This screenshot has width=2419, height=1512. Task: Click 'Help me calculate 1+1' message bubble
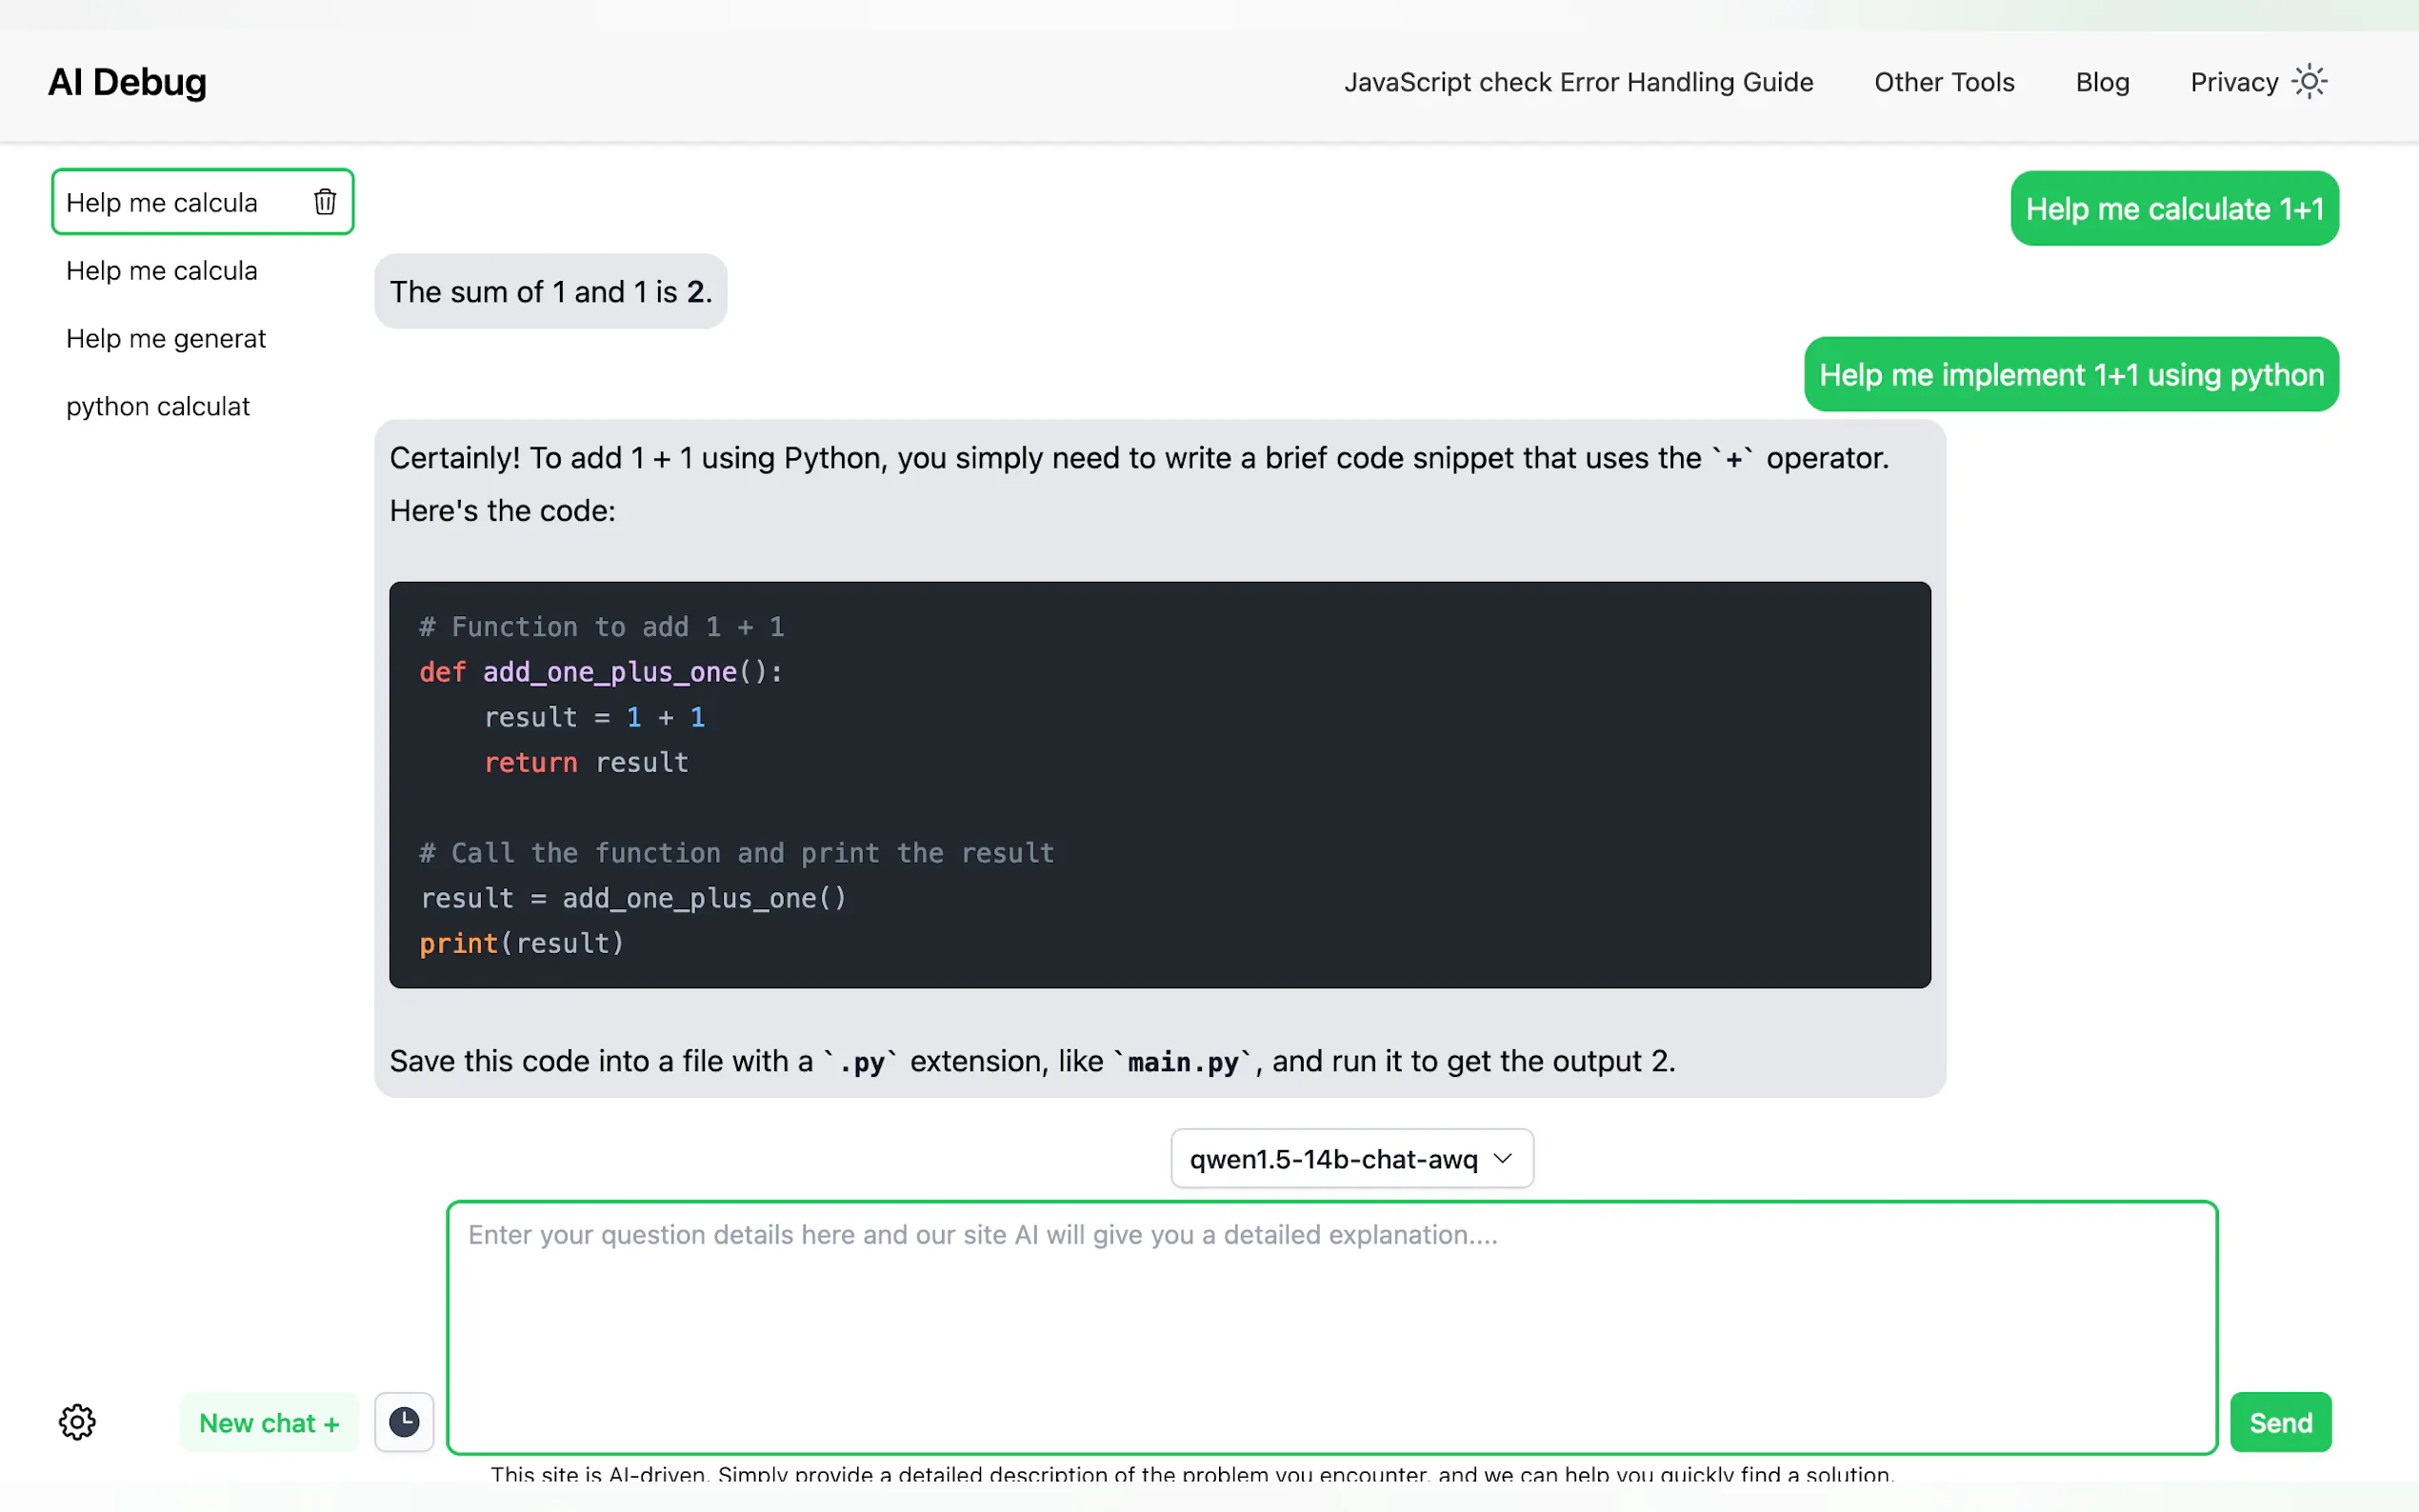click(2173, 209)
